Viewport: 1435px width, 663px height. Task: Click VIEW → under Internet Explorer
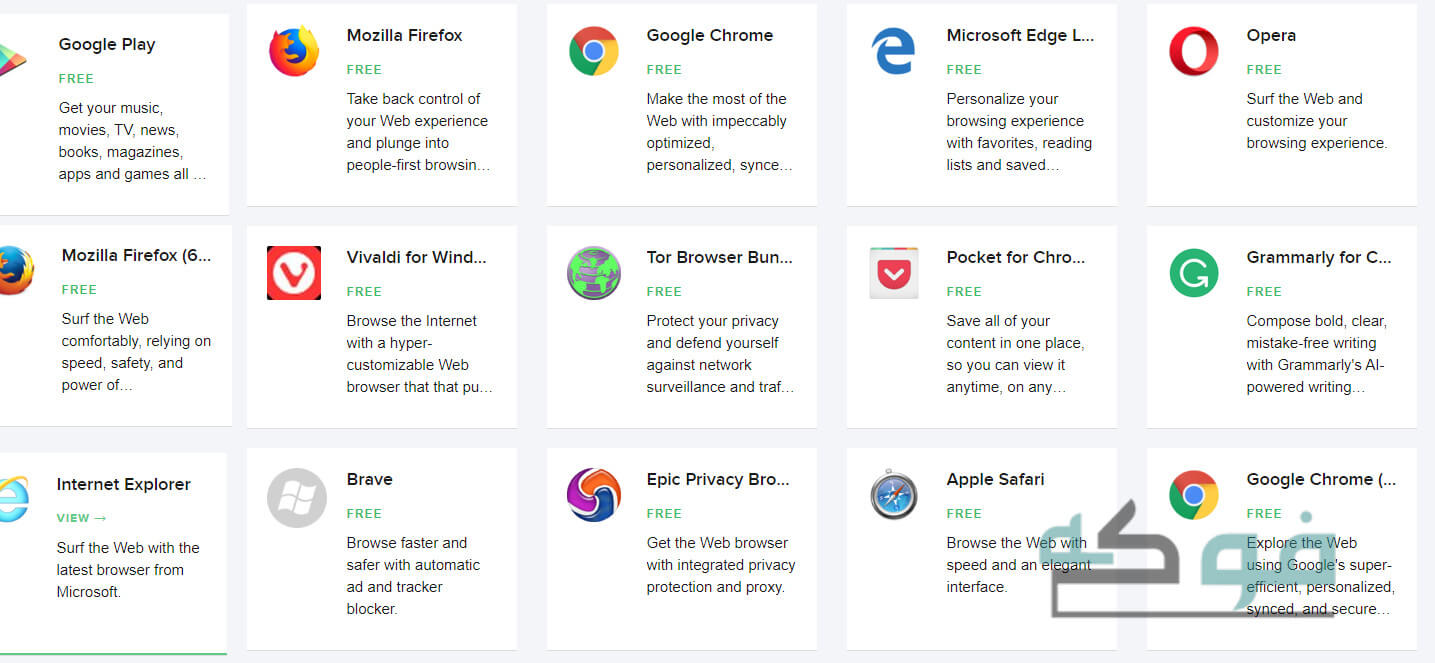click(81, 518)
